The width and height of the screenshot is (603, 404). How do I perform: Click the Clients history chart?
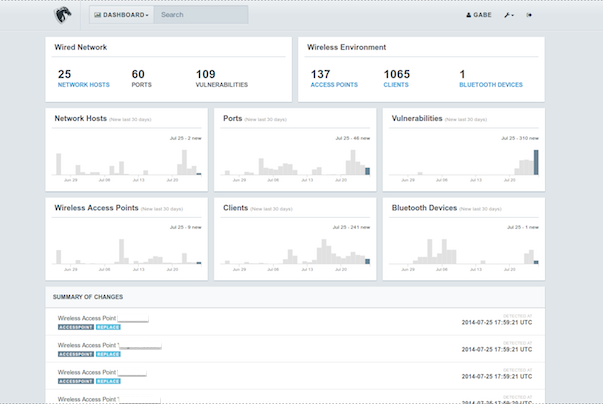pyautogui.click(x=295, y=250)
